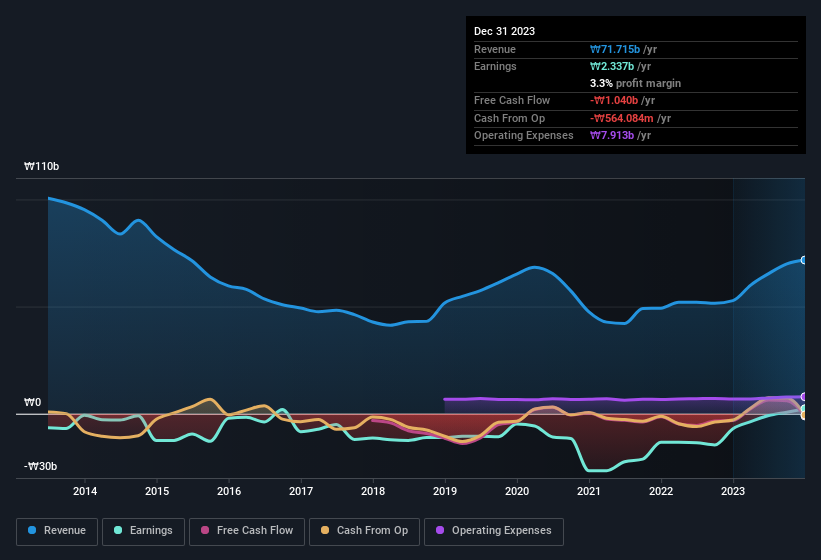Click the Operating Expenses label in tooltip
Image resolution: width=821 pixels, height=560 pixels.
pos(524,136)
